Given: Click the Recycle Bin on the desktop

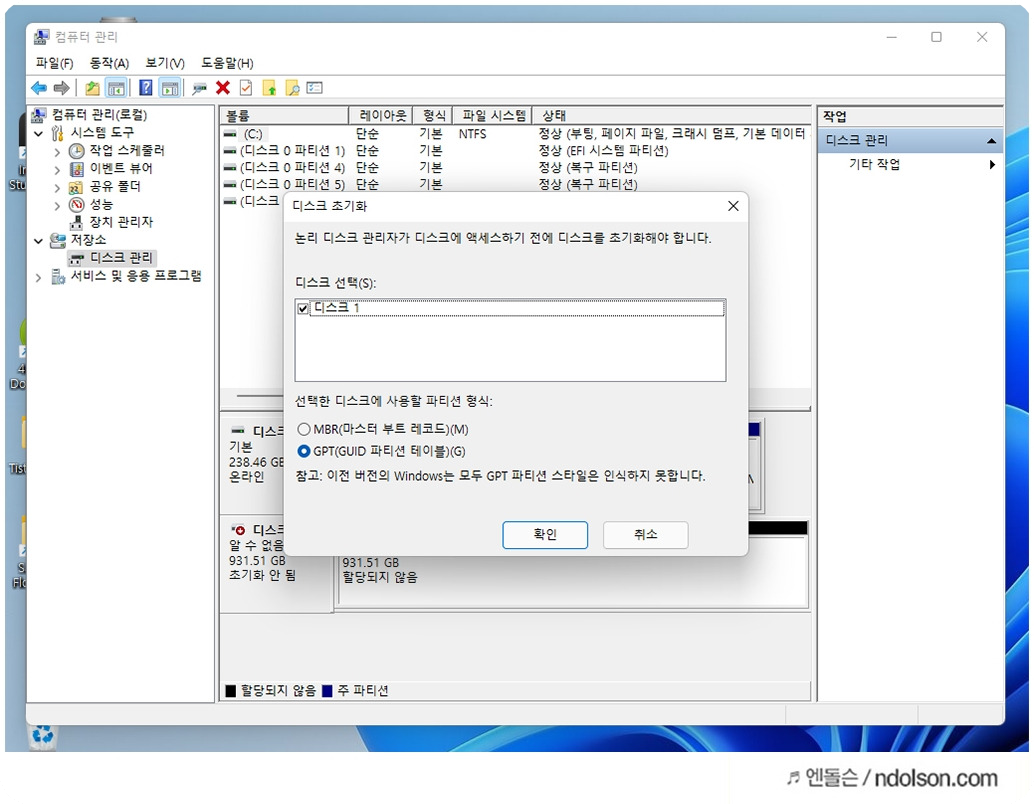Looking at the screenshot, I should (x=42, y=735).
